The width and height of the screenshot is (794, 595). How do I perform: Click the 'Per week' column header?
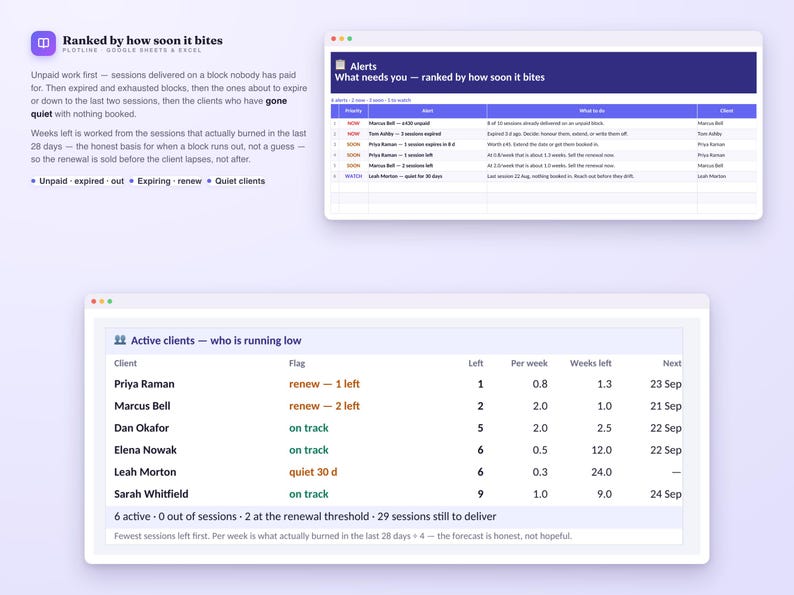click(529, 363)
